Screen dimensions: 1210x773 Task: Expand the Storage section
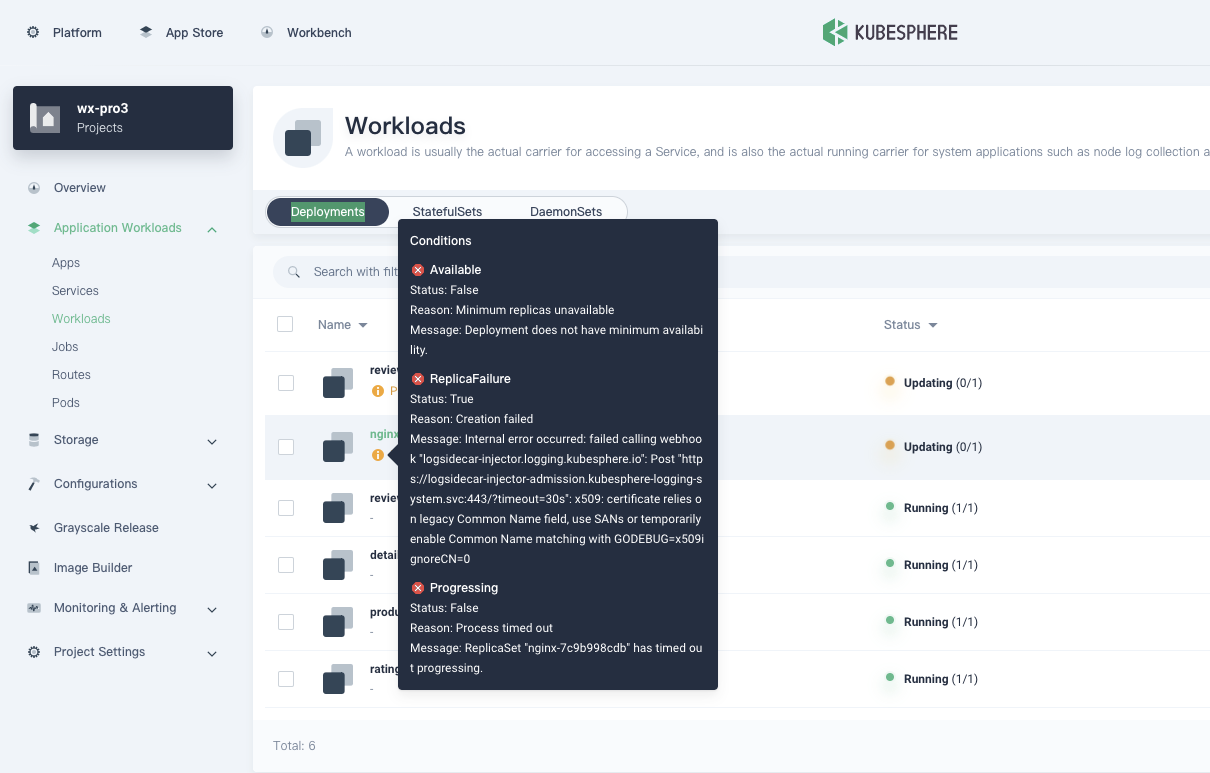click(x=211, y=441)
